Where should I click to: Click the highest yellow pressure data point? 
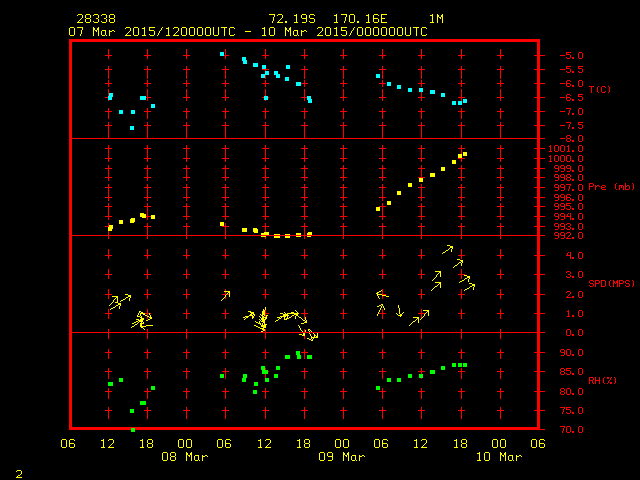pos(464,154)
